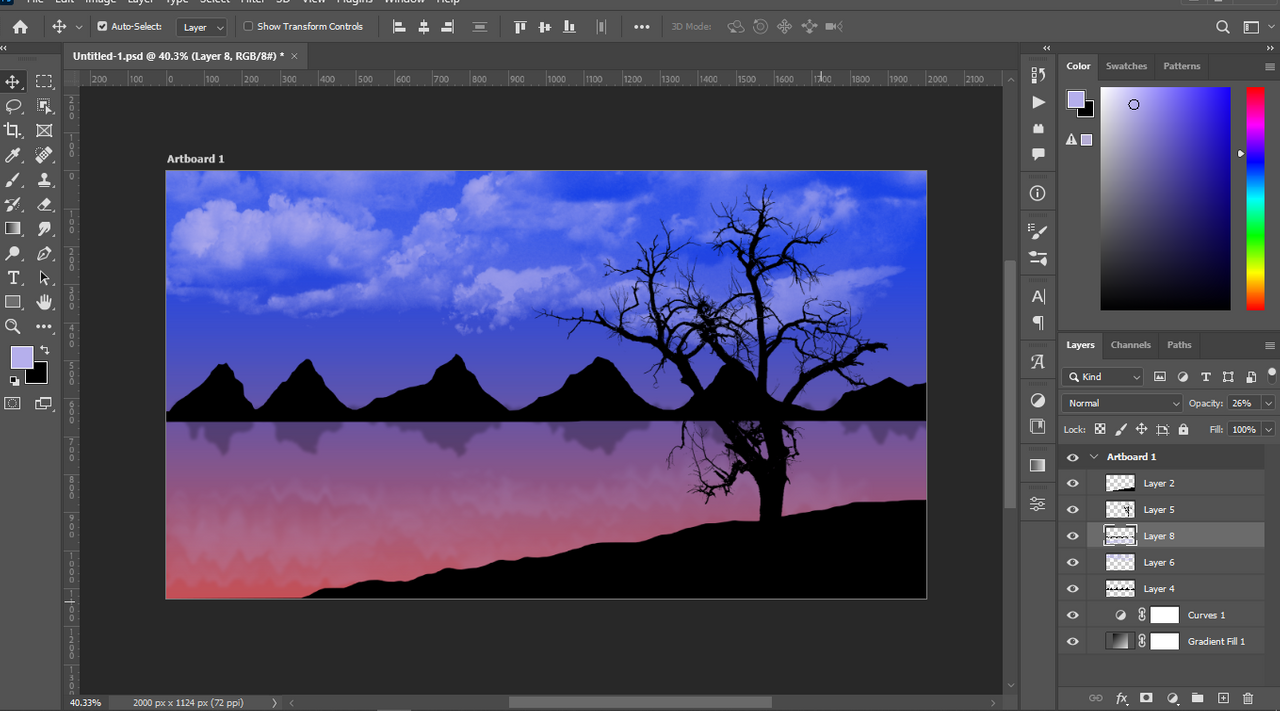Click the vertical hue slider strip
This screenshot has height=711, width=1280.
[1254, 198]
